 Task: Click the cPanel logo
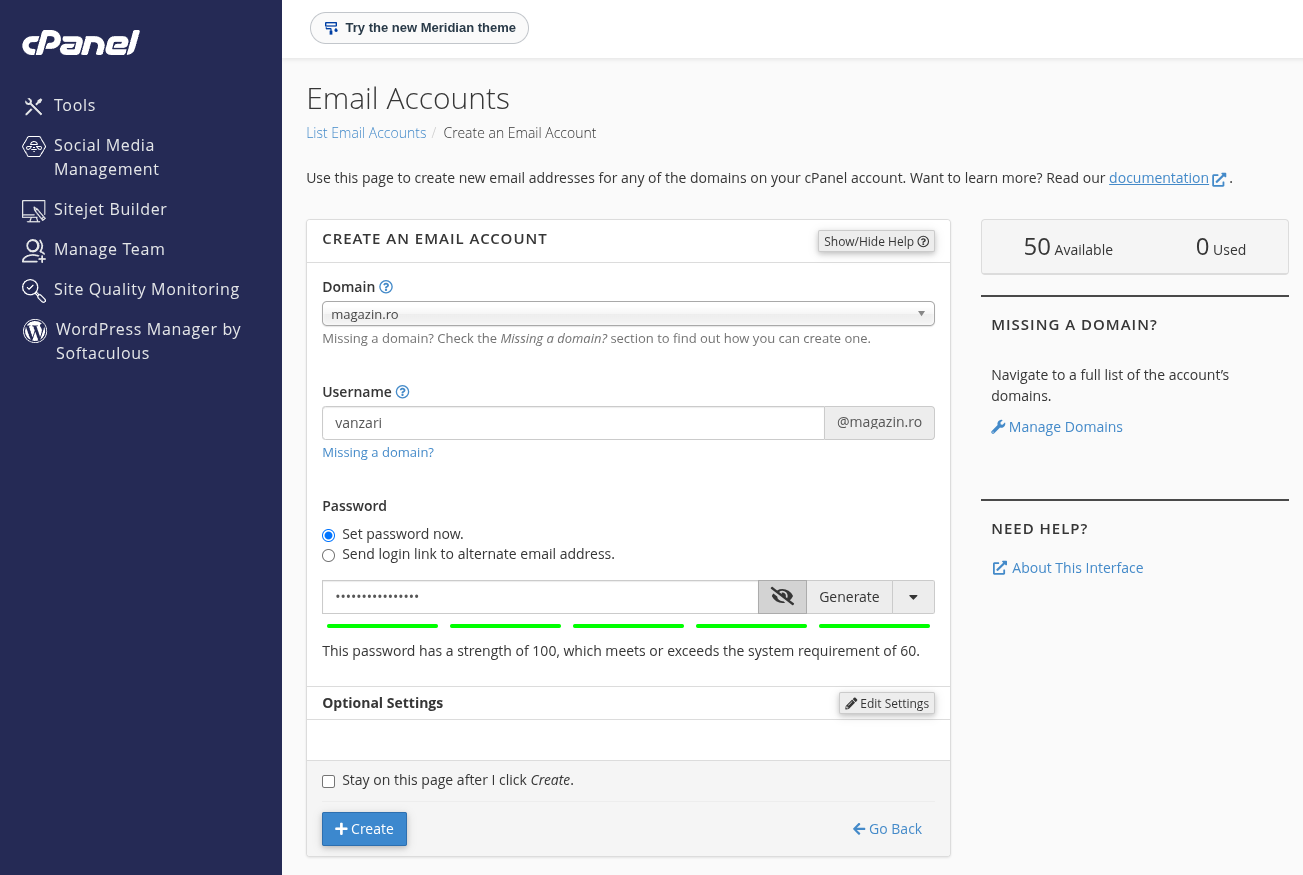coord(81,43)
